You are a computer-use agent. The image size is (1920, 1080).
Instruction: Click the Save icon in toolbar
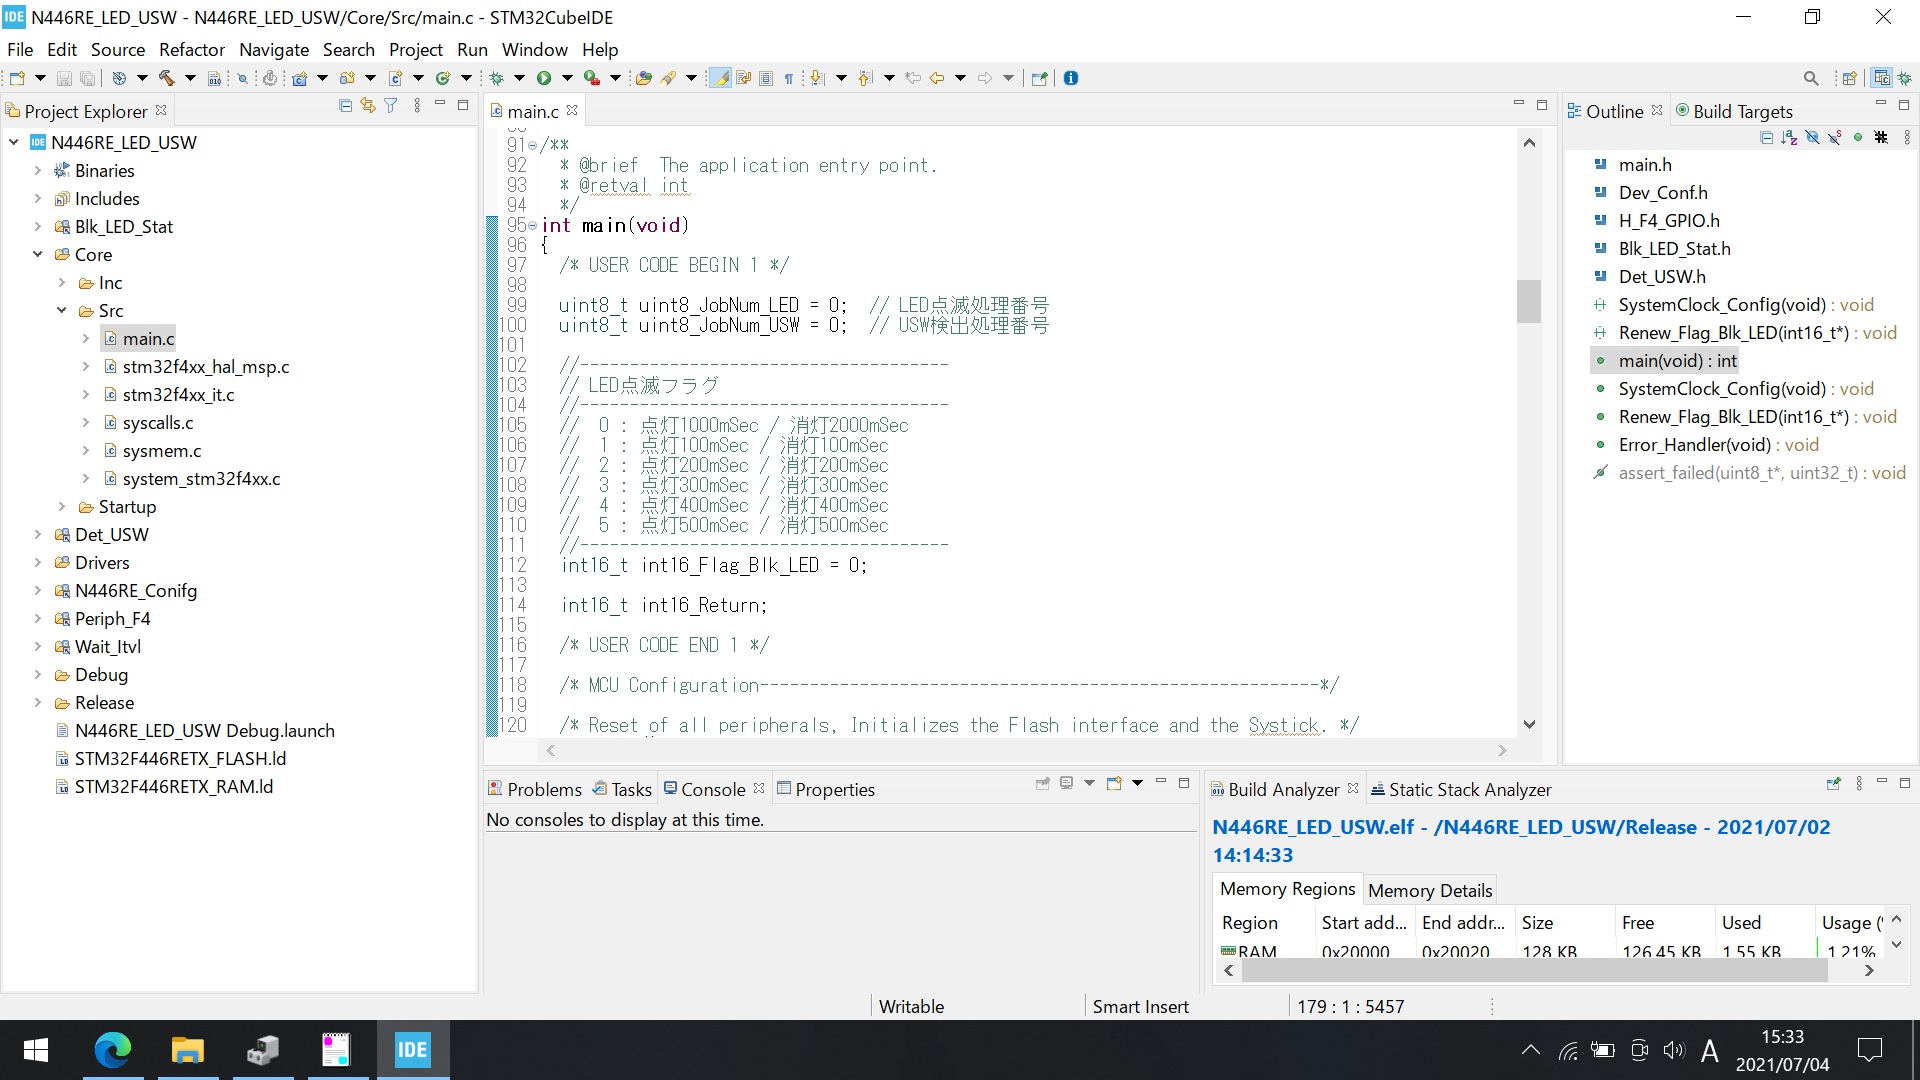click(64, 78)
